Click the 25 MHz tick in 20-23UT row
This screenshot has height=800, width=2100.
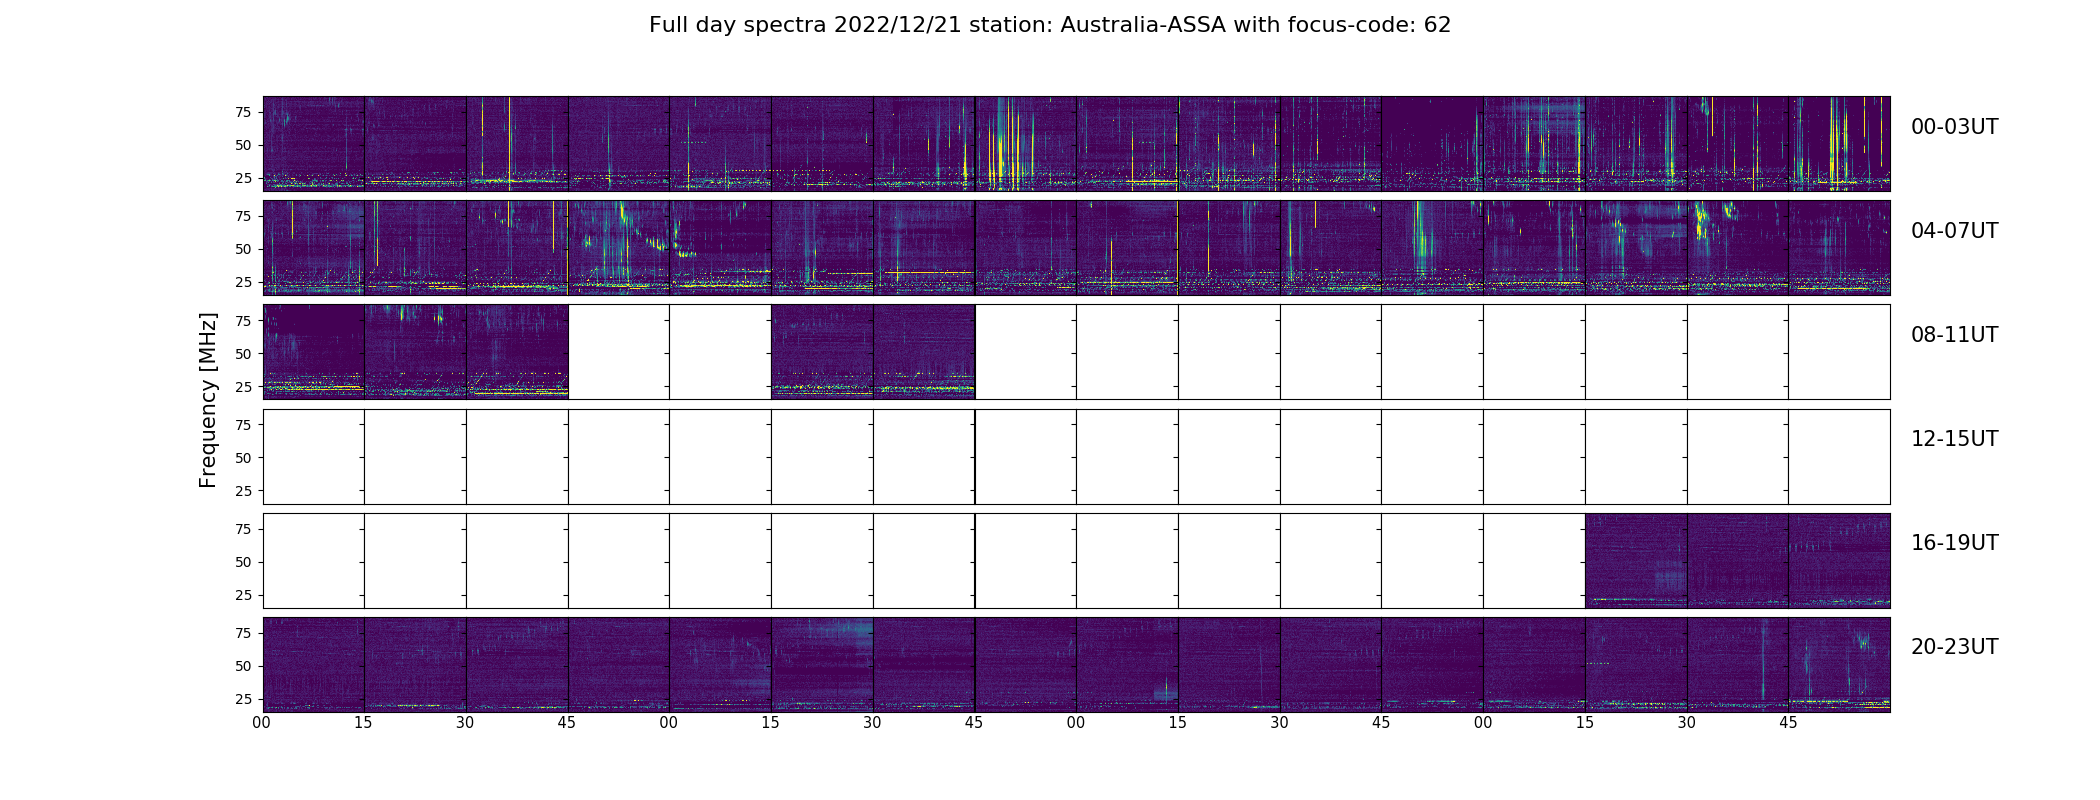click(243, 699)
